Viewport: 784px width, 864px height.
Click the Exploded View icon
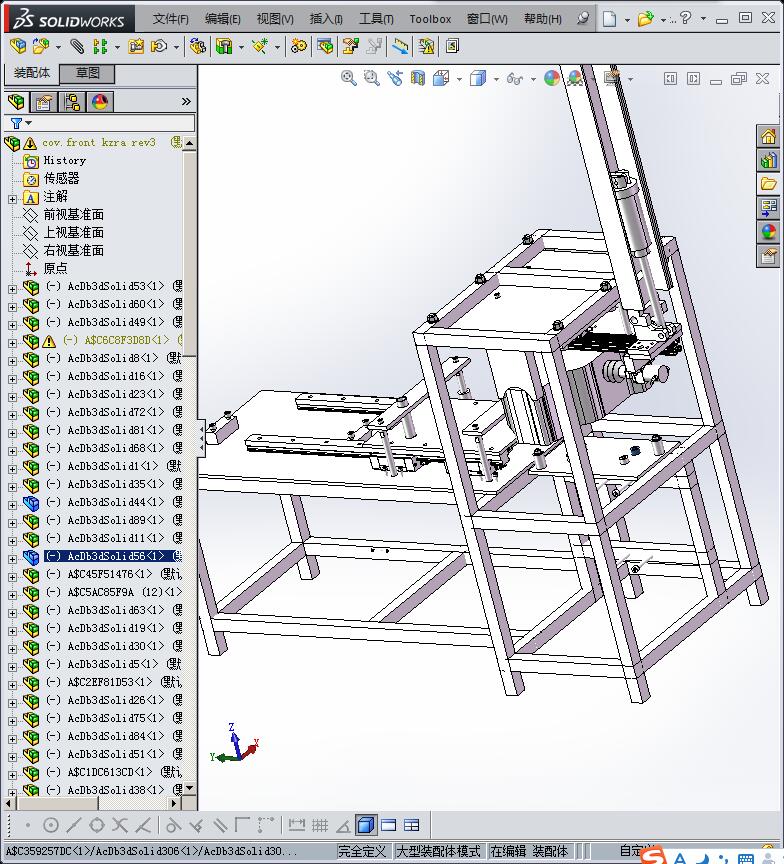pyautogui.click(x=350, y=46)
